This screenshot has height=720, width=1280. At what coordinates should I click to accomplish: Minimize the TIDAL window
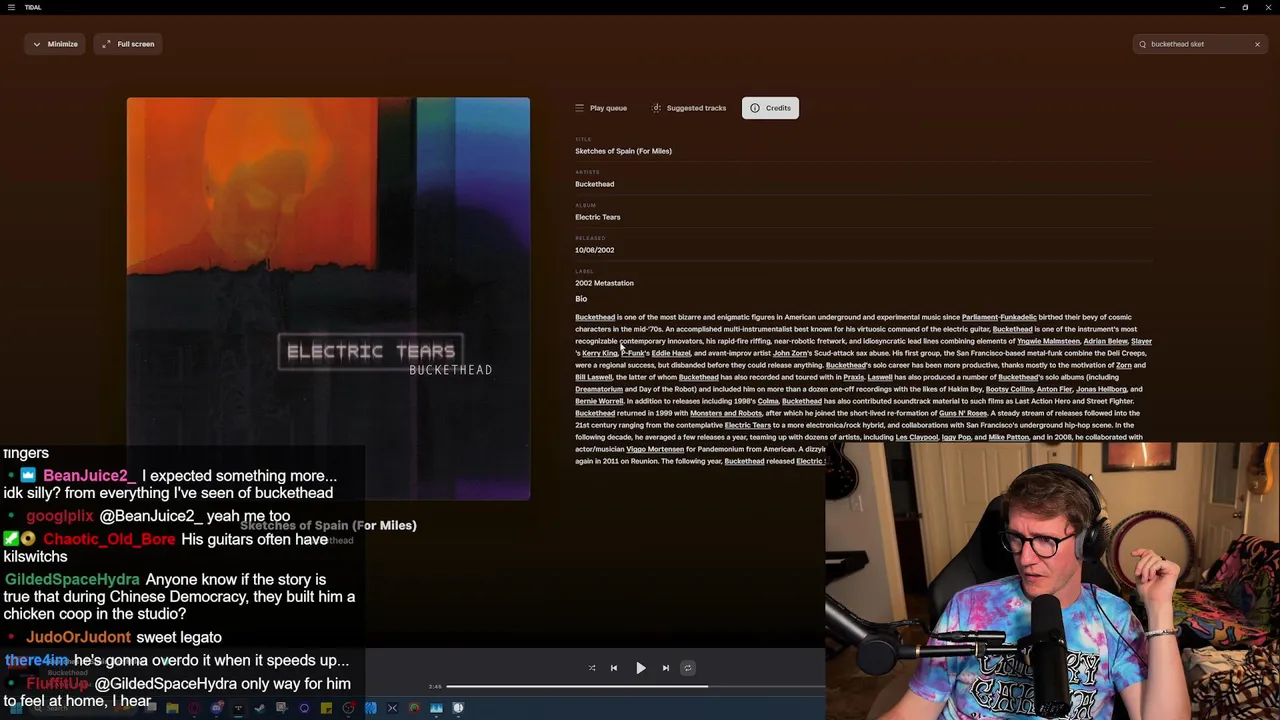[1222, 7]
